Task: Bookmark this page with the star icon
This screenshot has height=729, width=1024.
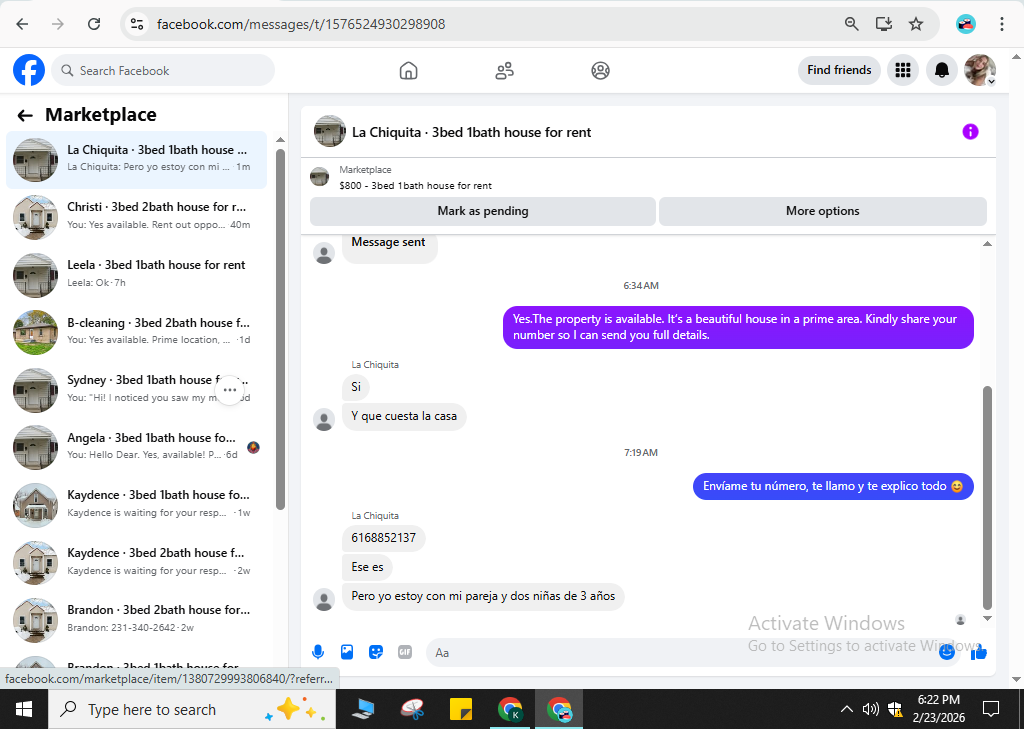Action: click(x=916, y=24)
